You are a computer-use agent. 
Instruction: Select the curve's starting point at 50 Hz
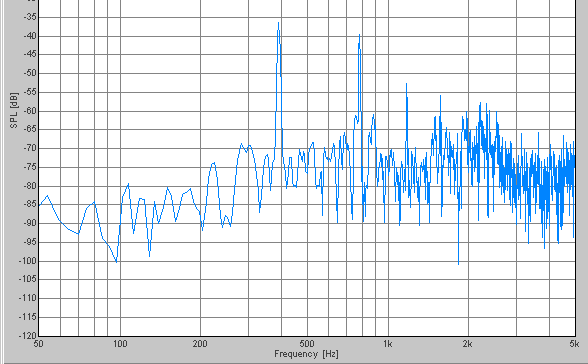(x=39, y=205)
